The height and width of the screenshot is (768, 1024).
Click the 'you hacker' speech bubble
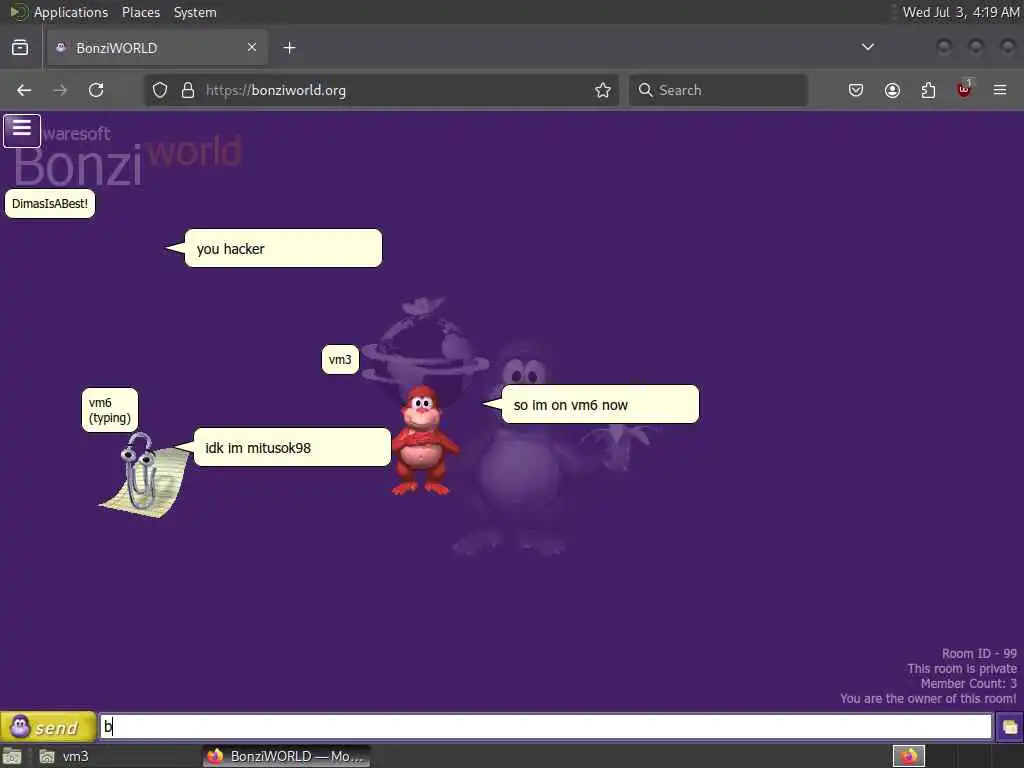pyautogui.click(x=283, y=248)
